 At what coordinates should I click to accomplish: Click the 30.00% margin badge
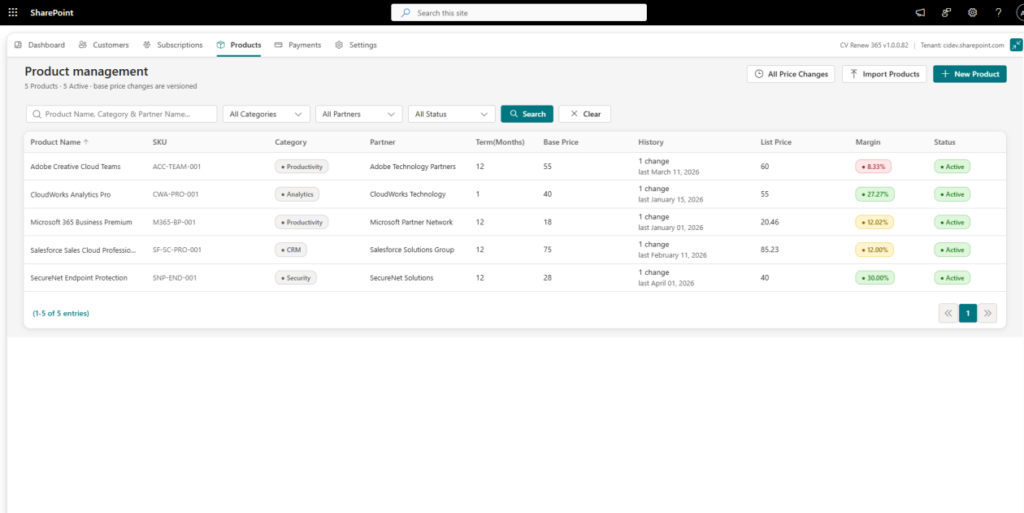875,277
